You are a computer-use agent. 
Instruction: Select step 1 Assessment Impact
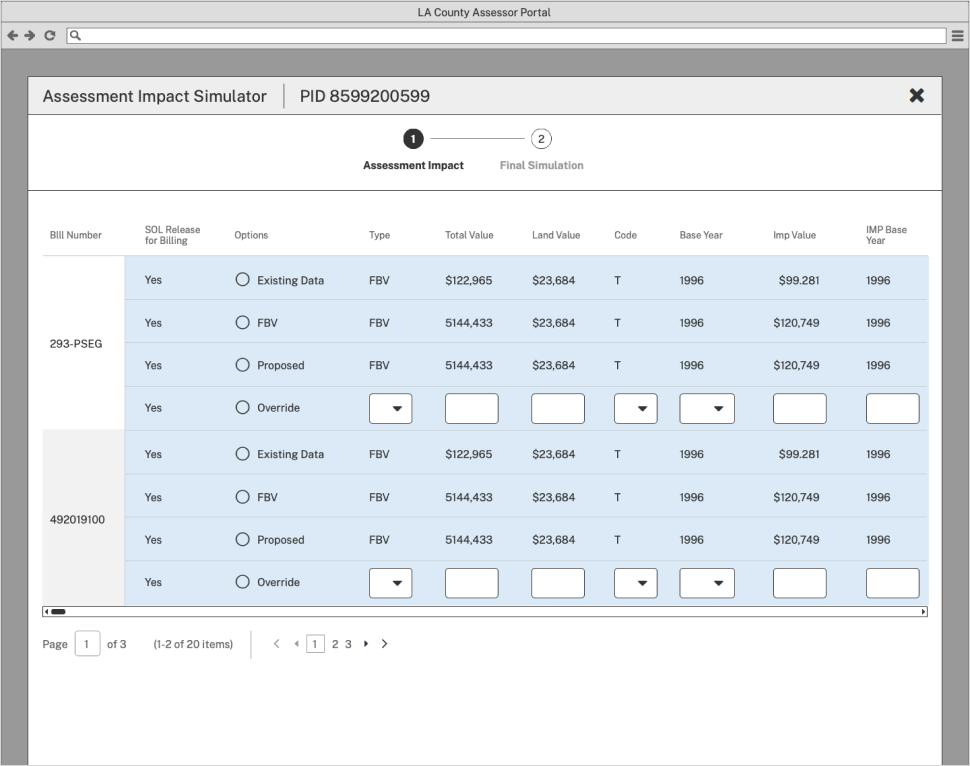click(413, 139)
